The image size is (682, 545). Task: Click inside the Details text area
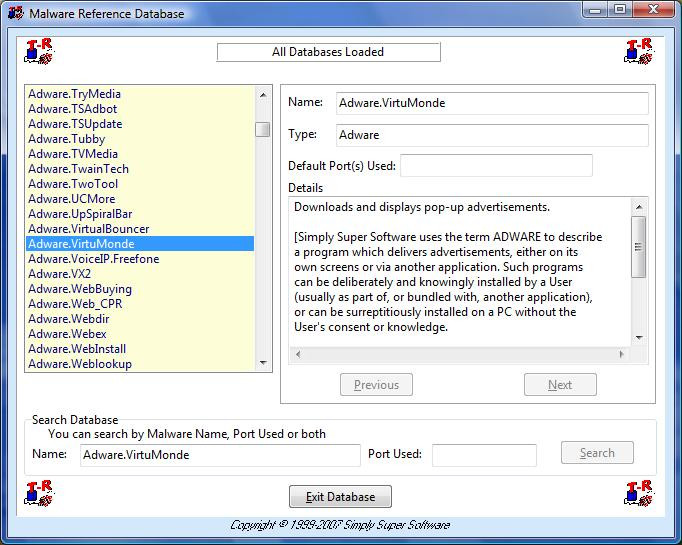460,272
